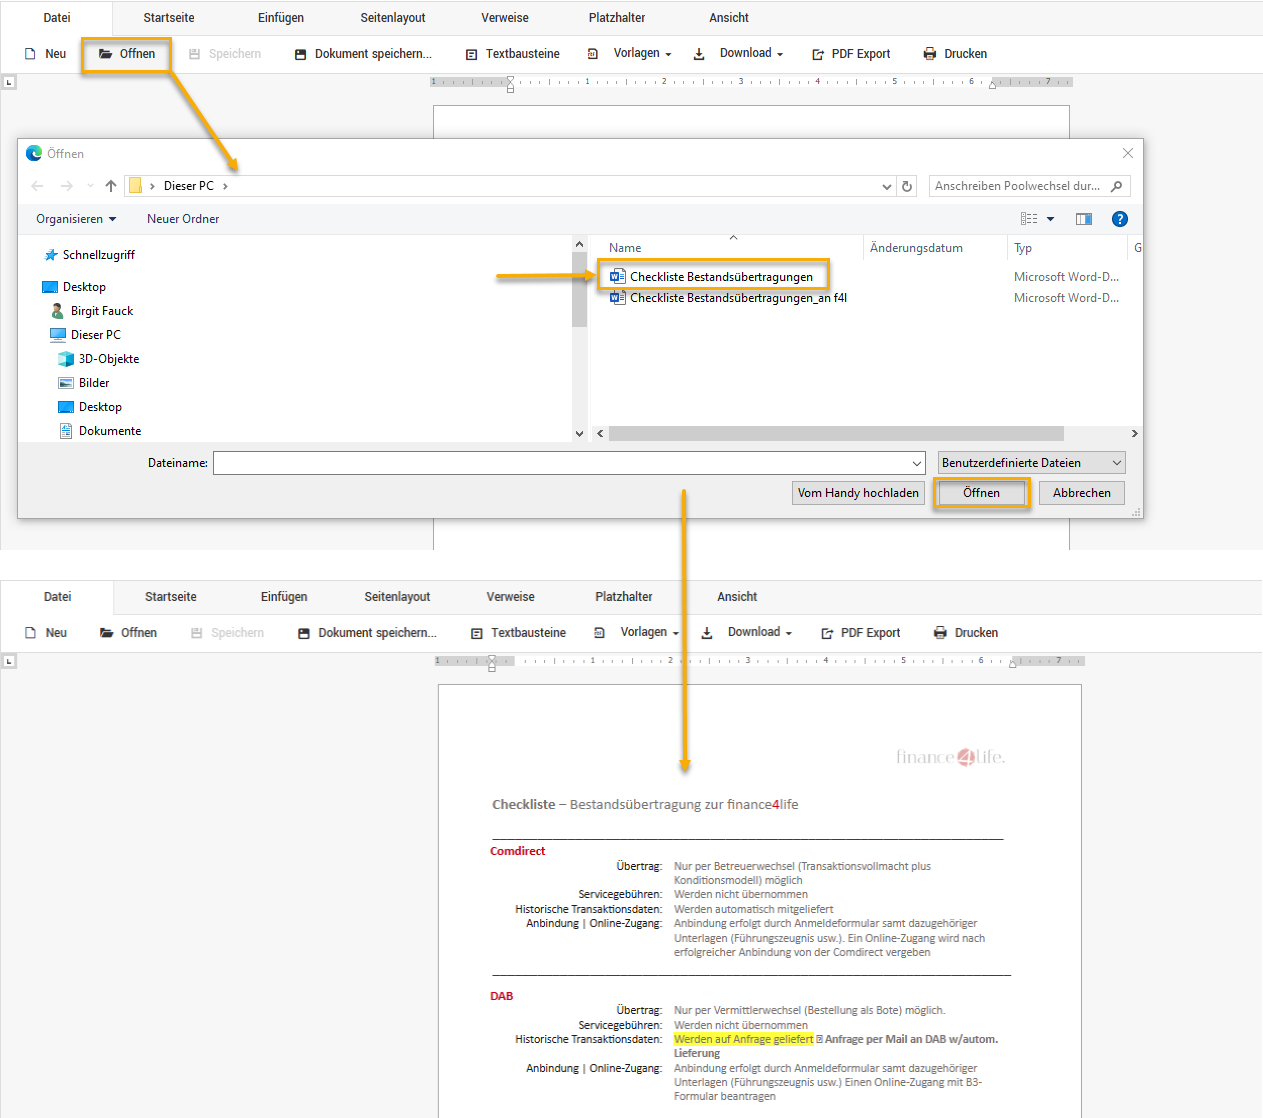Click Dokument speichern... in editor behind the dialog
The image size is (1263, 1118).
(x=363, y=54)
